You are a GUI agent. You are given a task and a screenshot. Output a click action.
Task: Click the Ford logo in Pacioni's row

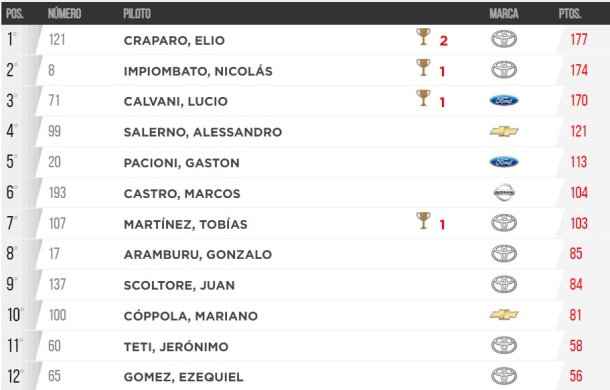point(504,162)
